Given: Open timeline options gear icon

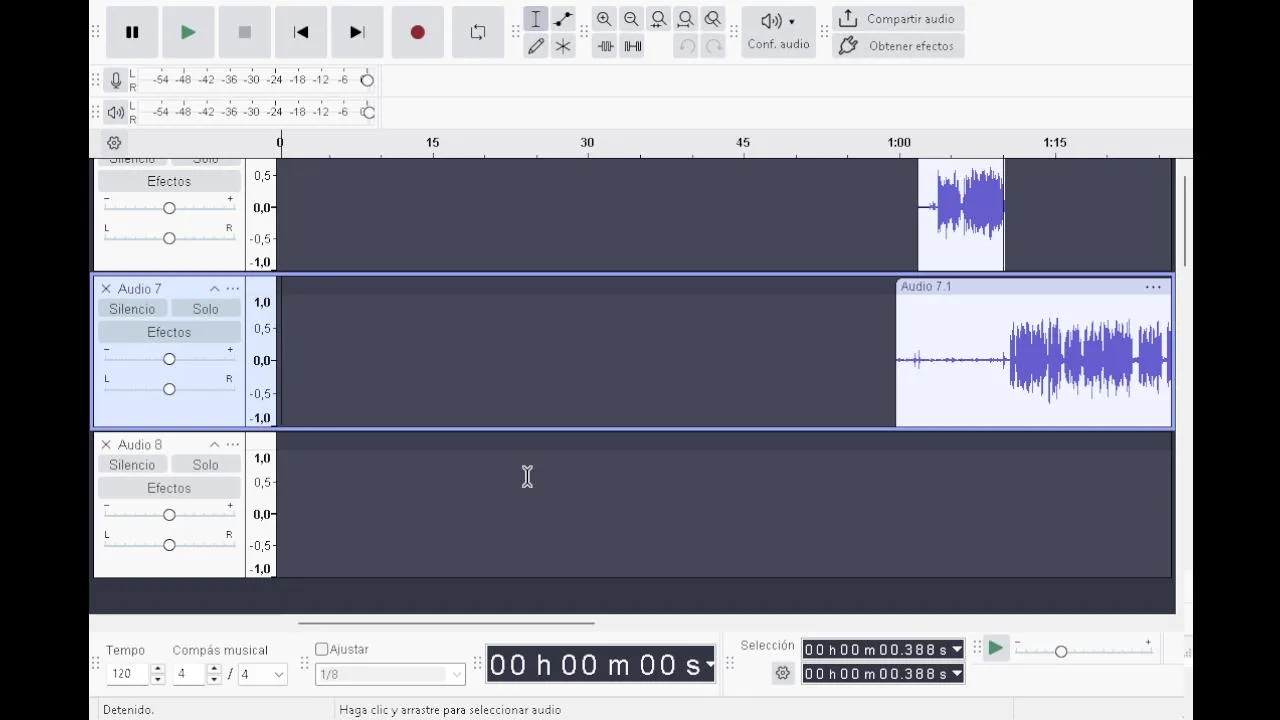Looking at the screenshot, I should (114, 143).
